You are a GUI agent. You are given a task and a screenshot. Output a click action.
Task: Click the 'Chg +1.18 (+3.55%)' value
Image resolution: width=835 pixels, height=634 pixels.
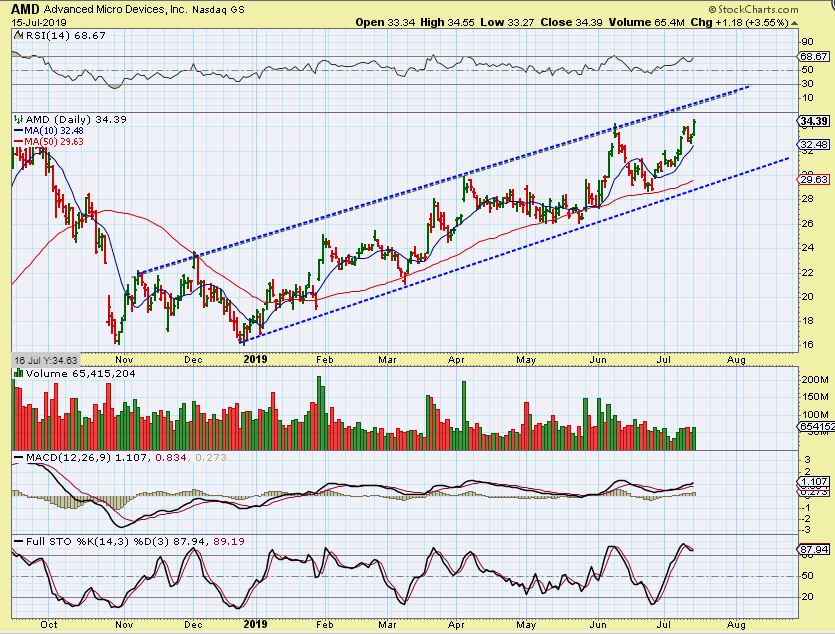point(740,22)
